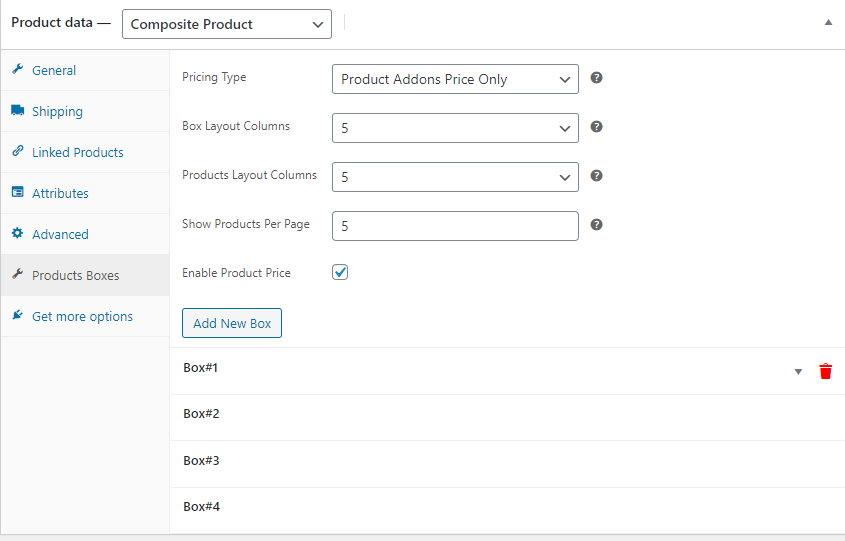Open the Get more options tab
This screenshot has width=845, height=541.
point(85,316)
